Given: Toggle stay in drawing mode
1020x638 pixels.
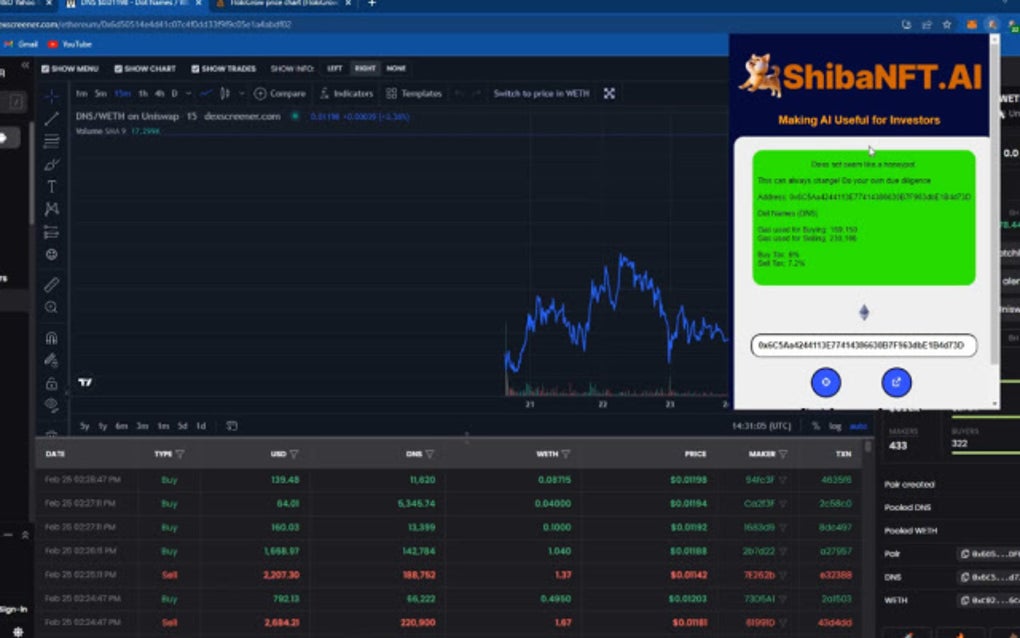Looking at the screenshot, I should click(51, 360).
